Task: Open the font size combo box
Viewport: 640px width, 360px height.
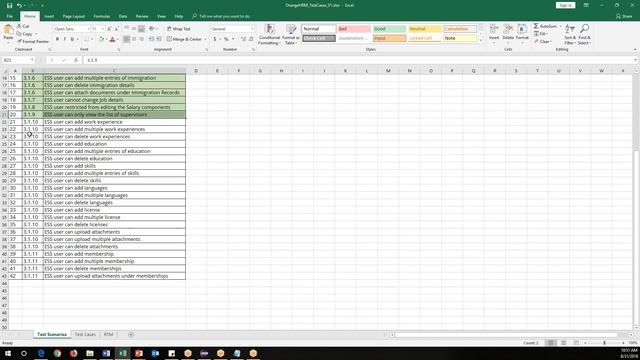Action: [x=98, y=29]
